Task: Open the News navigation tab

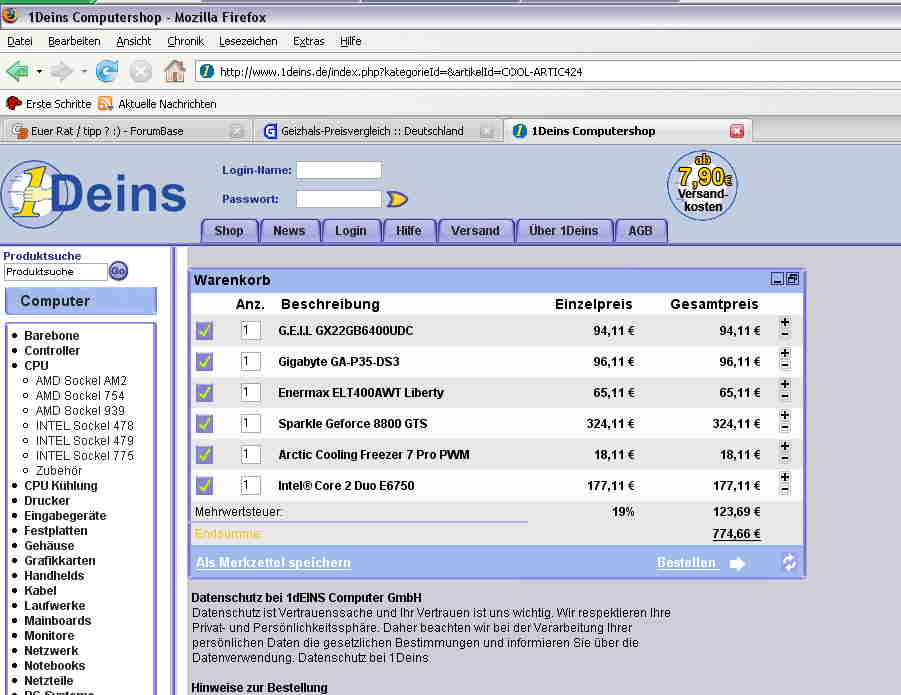Action: (x=289, y=231)
